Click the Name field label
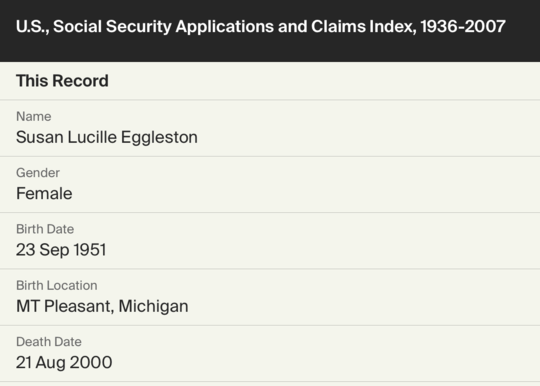Viewport: 540px width, 386px height. (34, 116)
